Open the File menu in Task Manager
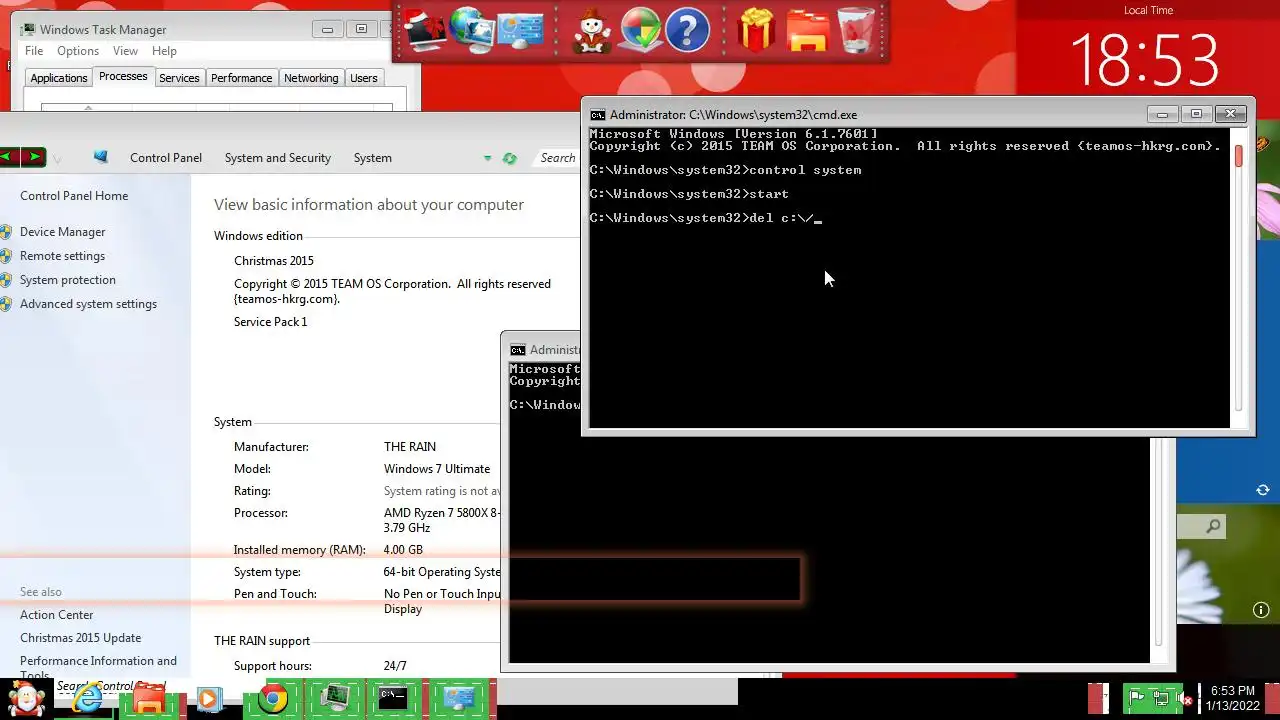 (x=34, y=51)
